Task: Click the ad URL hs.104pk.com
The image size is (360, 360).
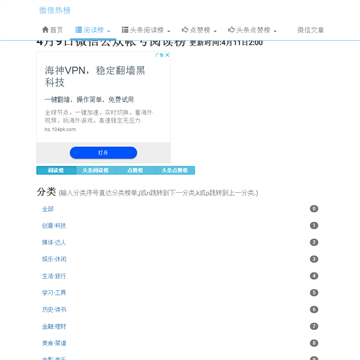Action: (x=60, y=129)
